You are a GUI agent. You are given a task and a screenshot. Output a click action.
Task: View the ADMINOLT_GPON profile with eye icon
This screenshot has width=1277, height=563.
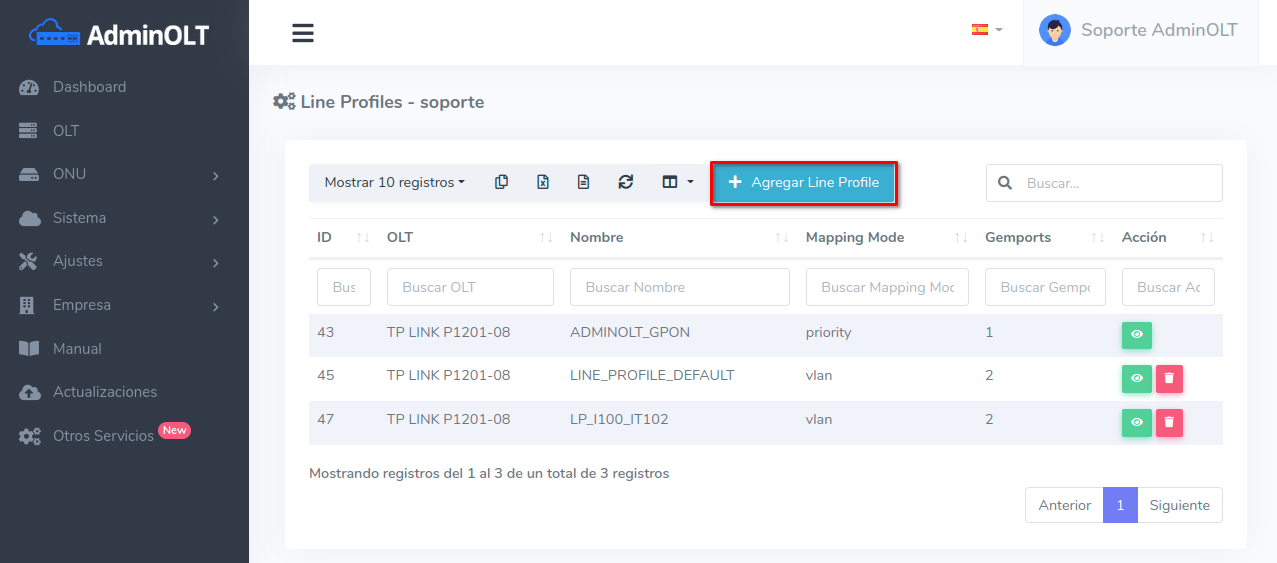click(x=1136, y=335)
